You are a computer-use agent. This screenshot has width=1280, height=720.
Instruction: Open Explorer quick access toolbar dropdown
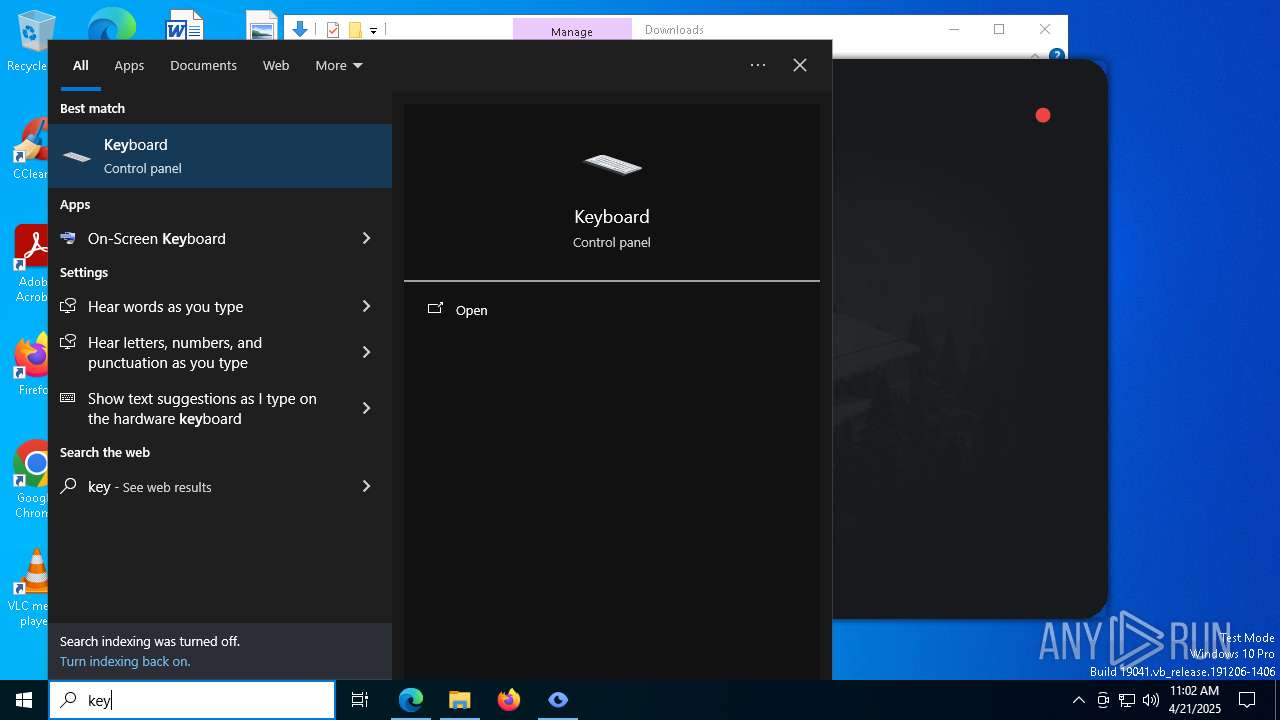pyautogui.click(x=373, y=30)
